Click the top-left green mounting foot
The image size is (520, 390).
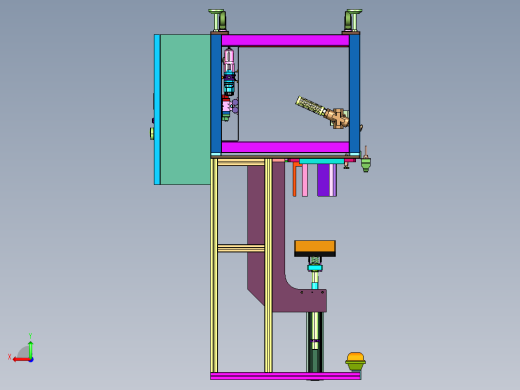pyautogui.click(x=219, y=20)
